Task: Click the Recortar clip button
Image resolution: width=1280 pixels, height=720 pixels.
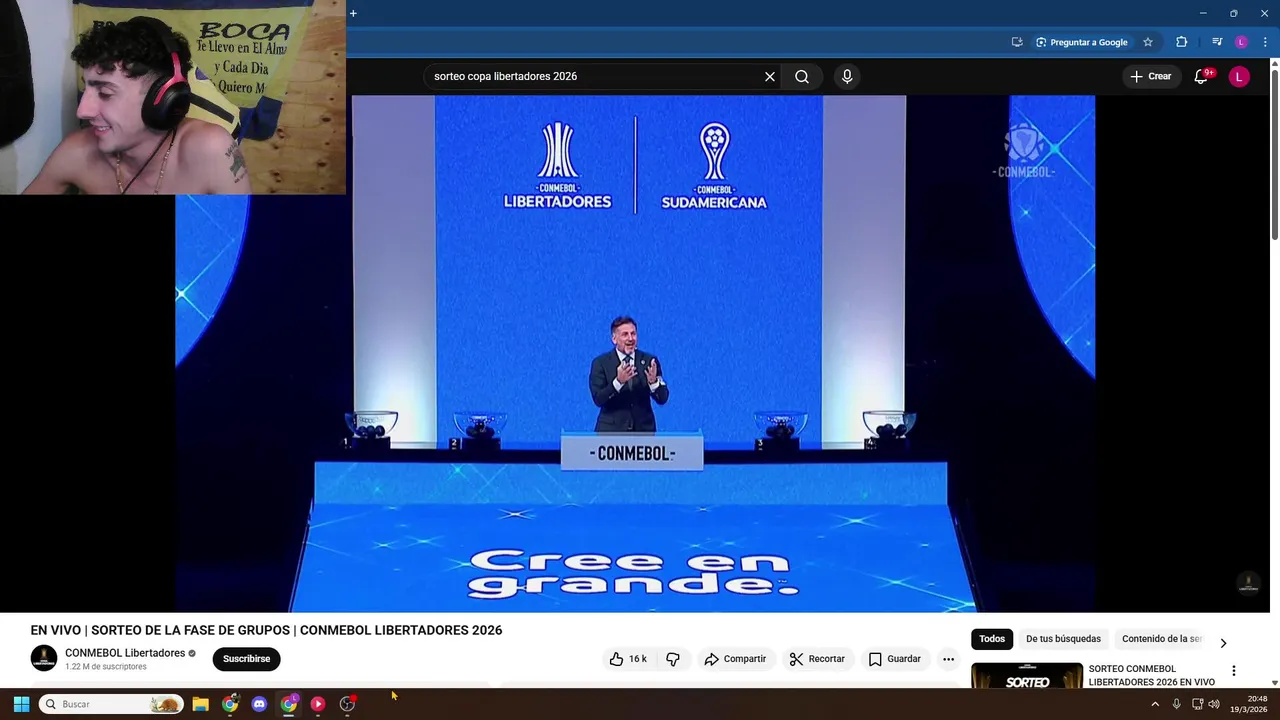Action: [x=817, y=659]
